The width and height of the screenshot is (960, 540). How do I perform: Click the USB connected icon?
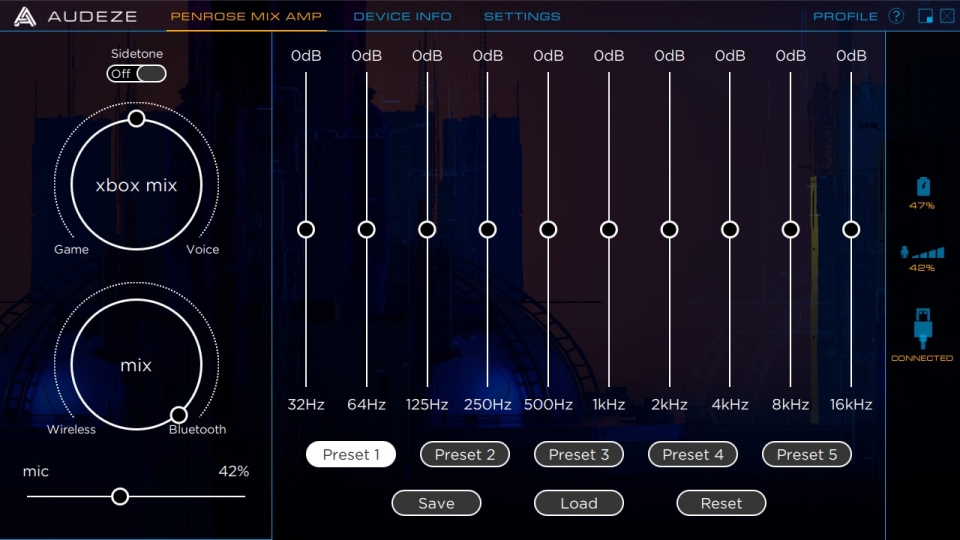pyautogui.click(x=923, y=328)
